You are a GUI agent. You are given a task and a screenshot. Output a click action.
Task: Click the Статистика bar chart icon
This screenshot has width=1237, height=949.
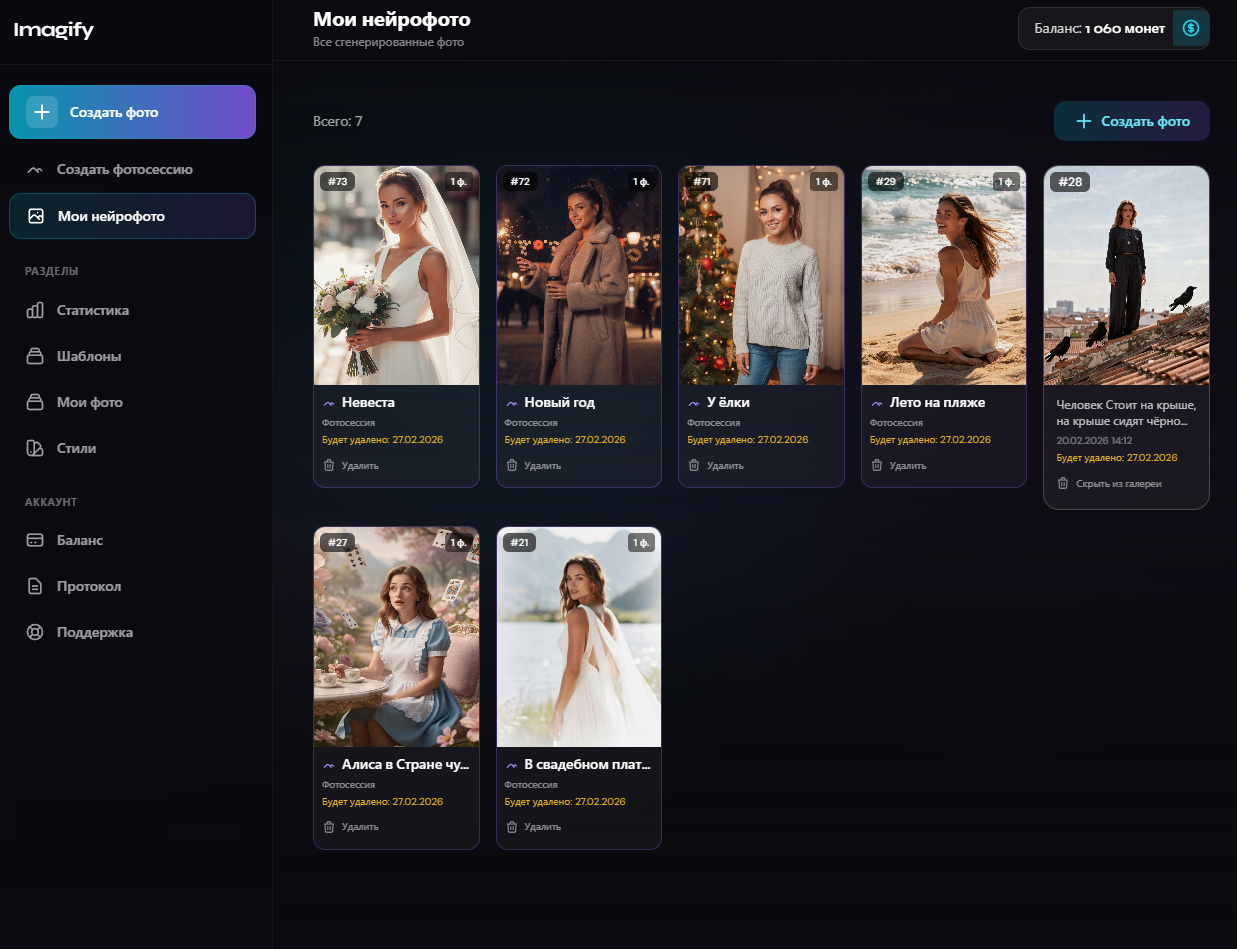35,310
